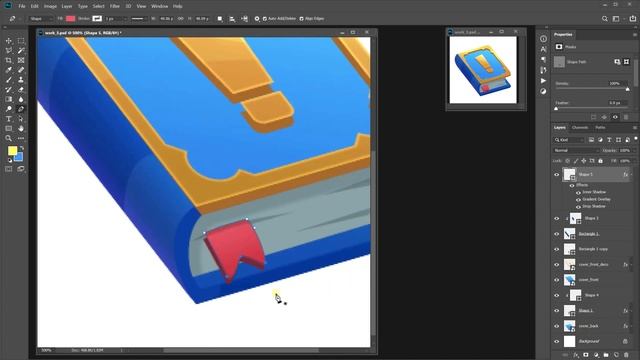The height and width of the screenshot is (360, 640).
Task: Click the foreground yellow color swatch
Action: [x=12, y=151]
